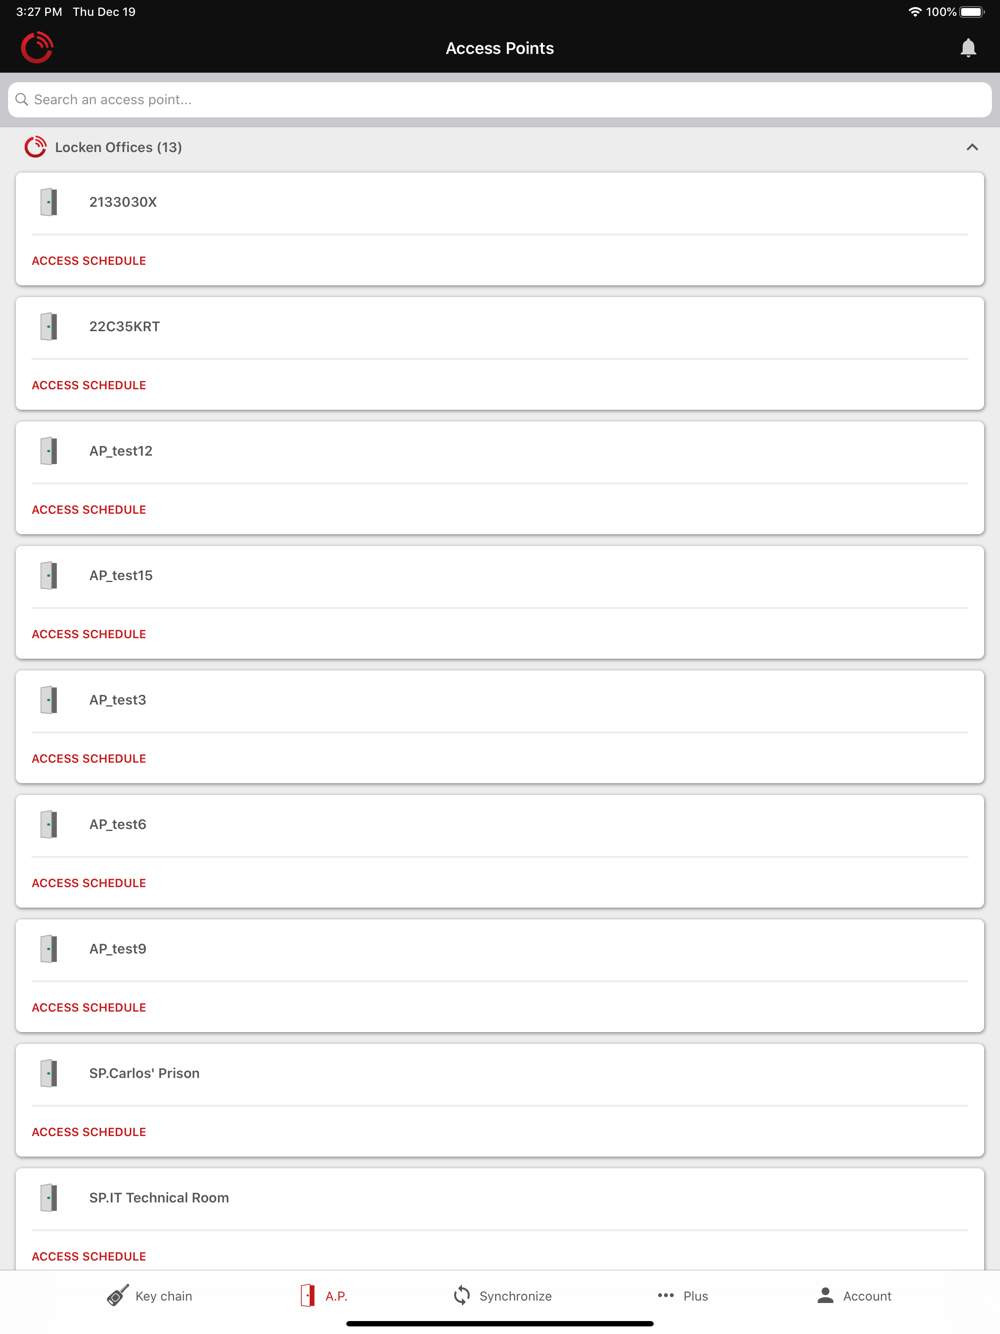Tap the door icon beside AP_test6
The width and height of the screenshot is (1000, 1334).
tap(48, 824)
